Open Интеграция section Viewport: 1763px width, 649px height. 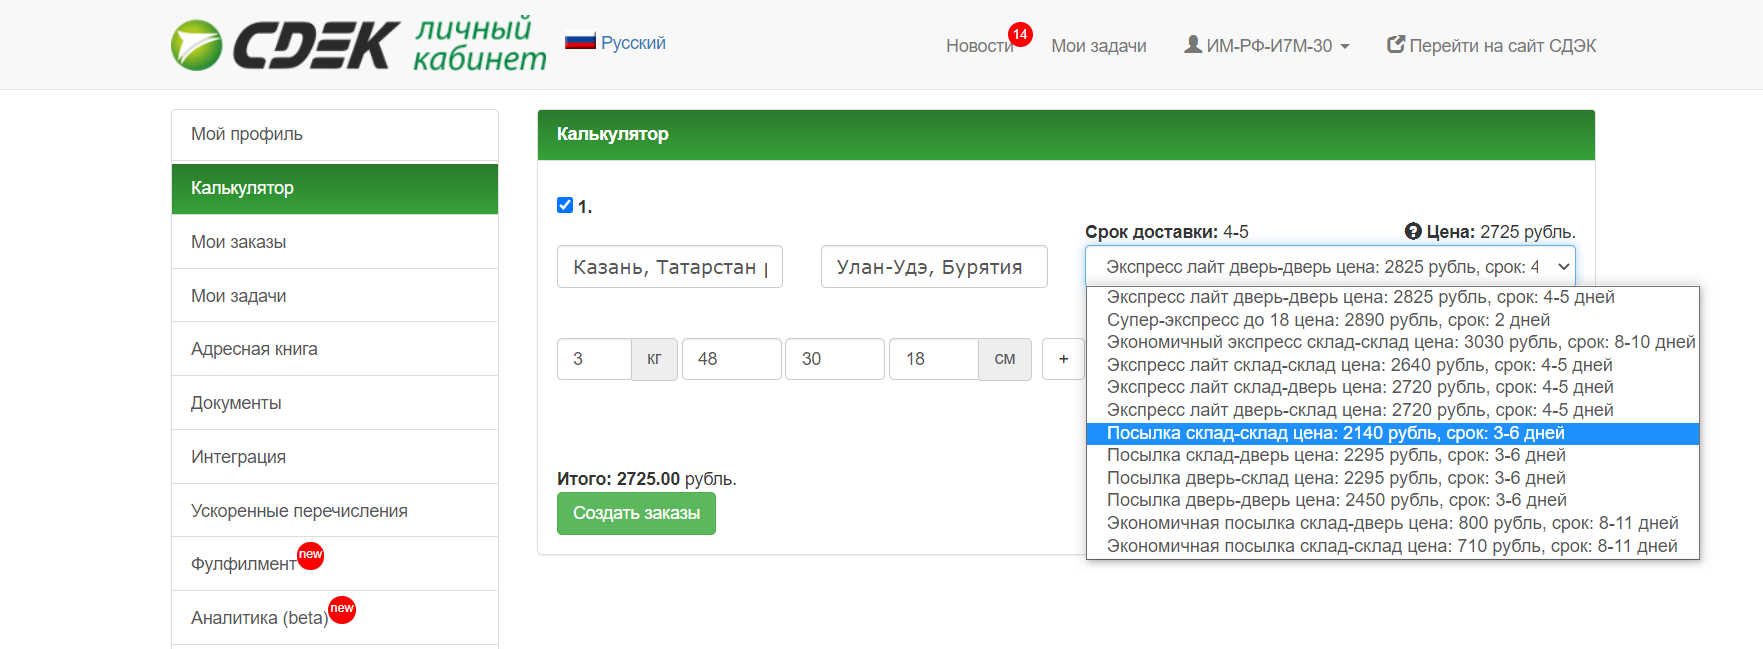pos(335,457)
